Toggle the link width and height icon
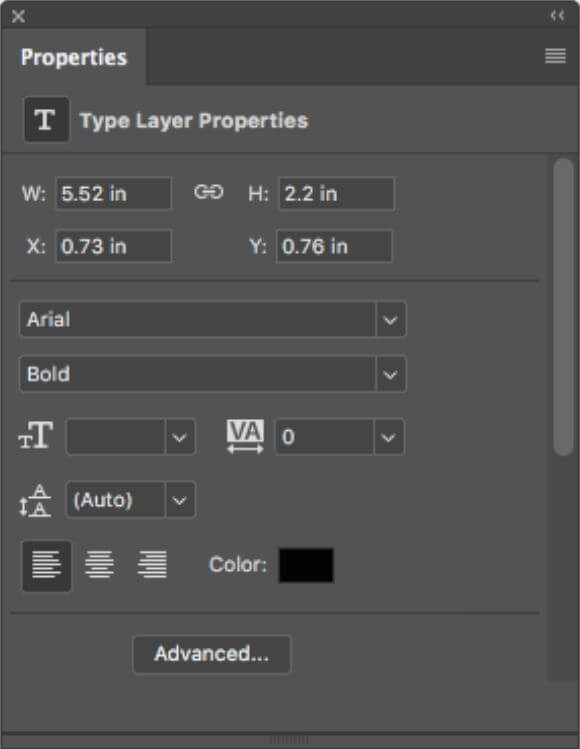This screenshot has height=749, width=580. (x=209, y=192)
